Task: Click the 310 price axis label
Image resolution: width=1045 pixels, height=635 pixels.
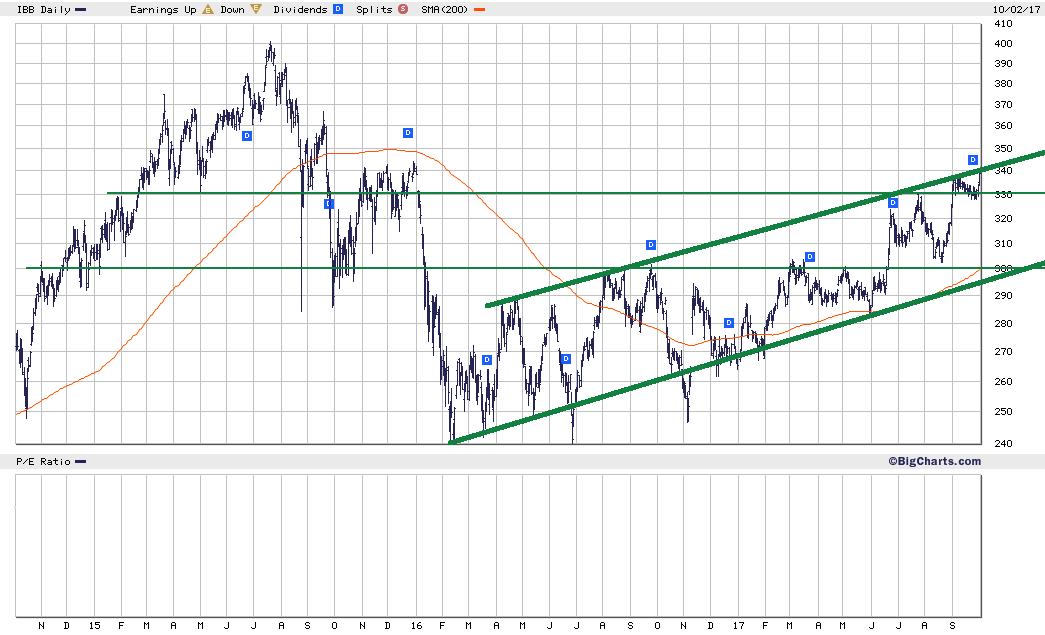Action: (x=1003, y=244)
